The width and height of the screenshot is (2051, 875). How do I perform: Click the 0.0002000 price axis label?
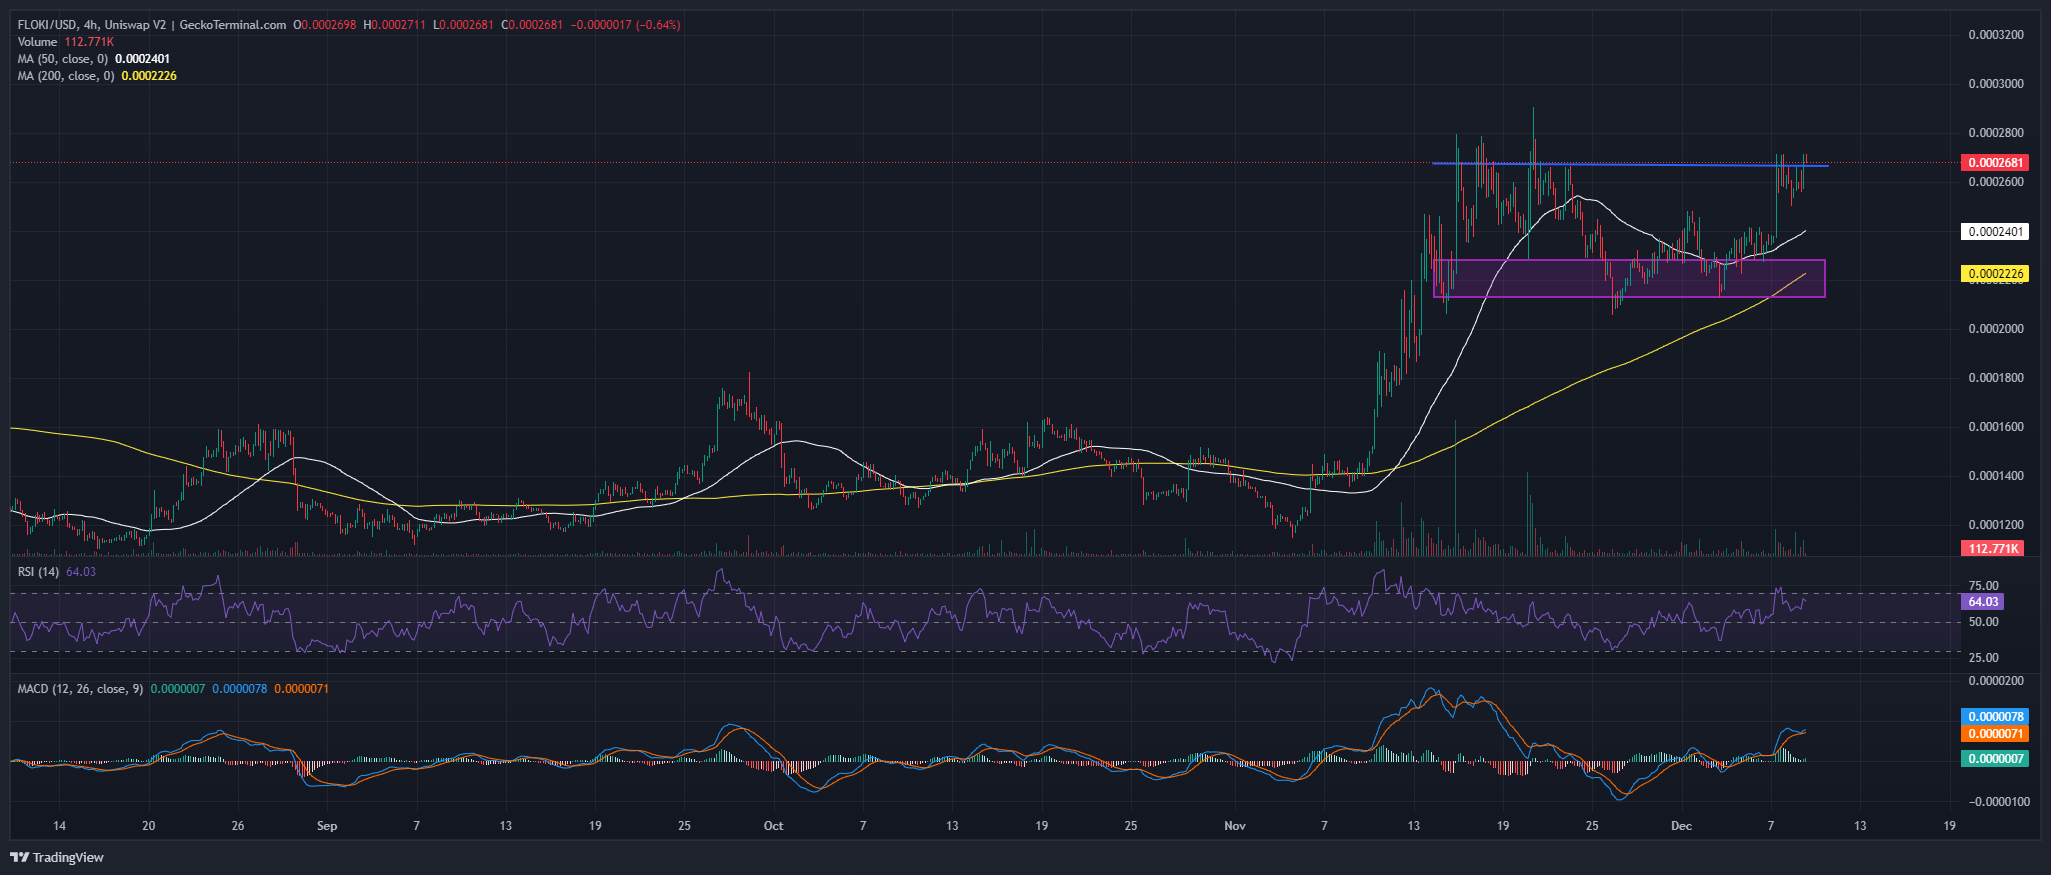pyautogui.click(x=1996, y=329)
